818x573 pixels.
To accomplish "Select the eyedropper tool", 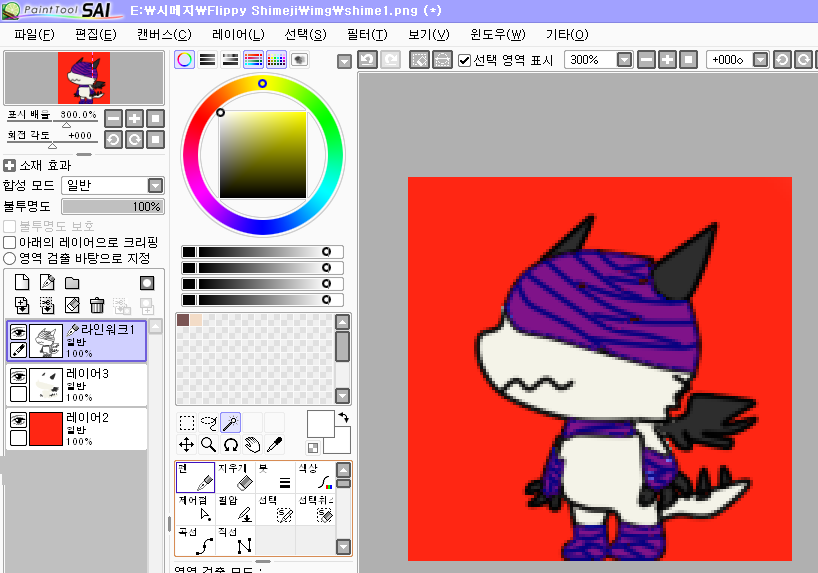I will coord(274,445).
